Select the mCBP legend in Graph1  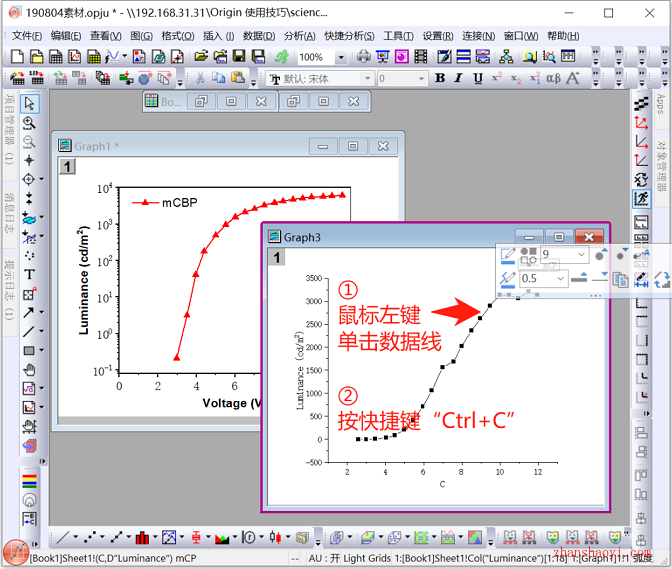[x=165, y=202]
